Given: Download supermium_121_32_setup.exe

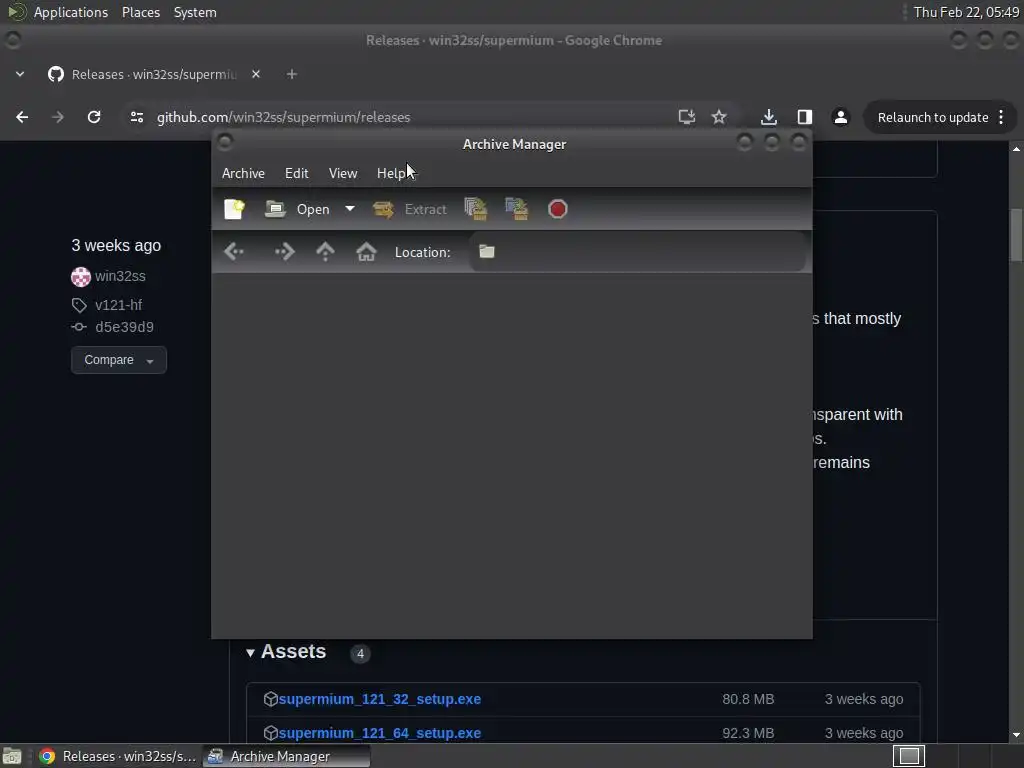Looking at the screenshot, I should (379, 699).
